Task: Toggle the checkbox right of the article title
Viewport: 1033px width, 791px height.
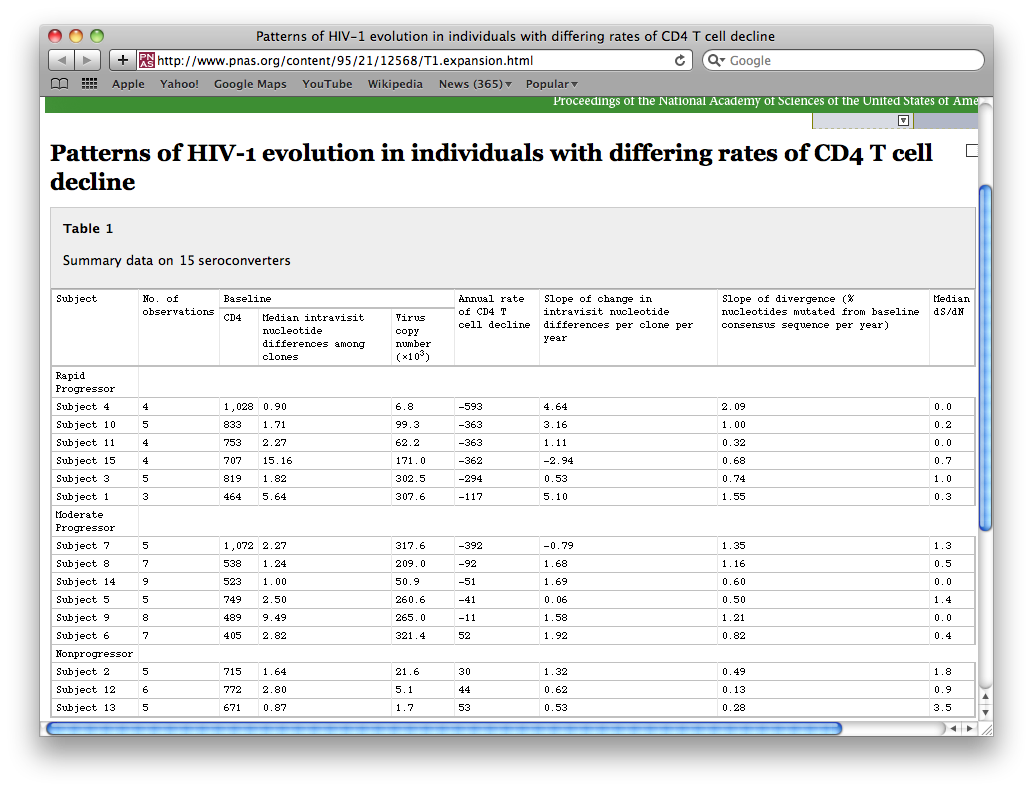Action: (971, 151)
